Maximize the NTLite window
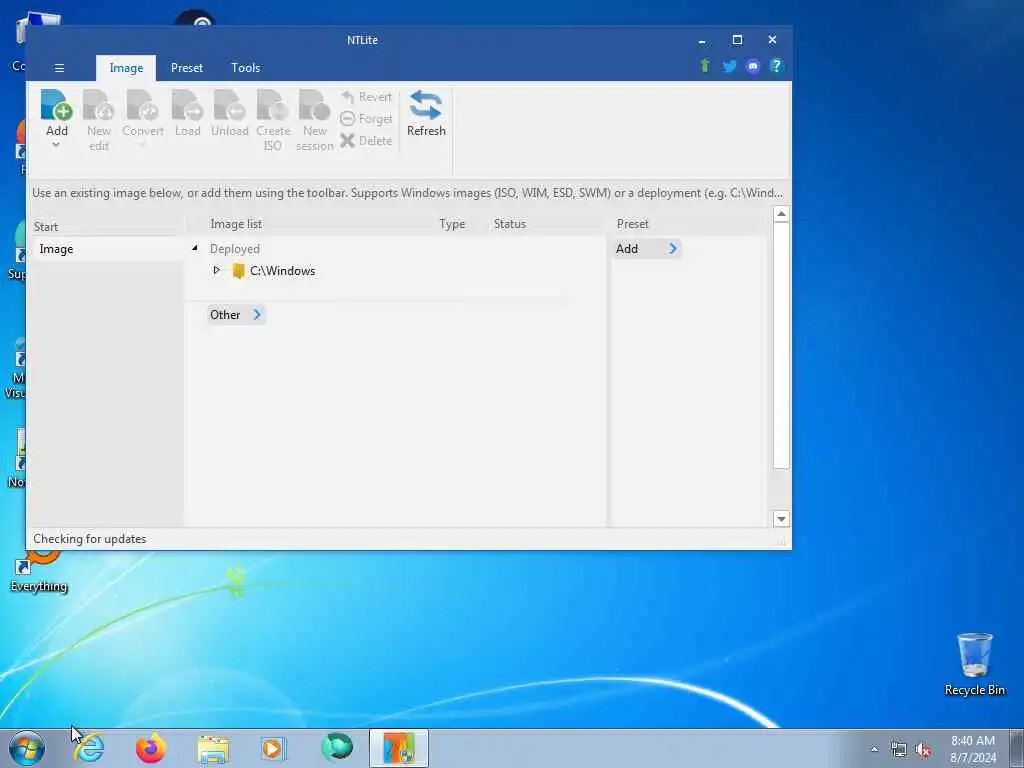The height and width of the screenshot is (768, 1024). point(737,40)
